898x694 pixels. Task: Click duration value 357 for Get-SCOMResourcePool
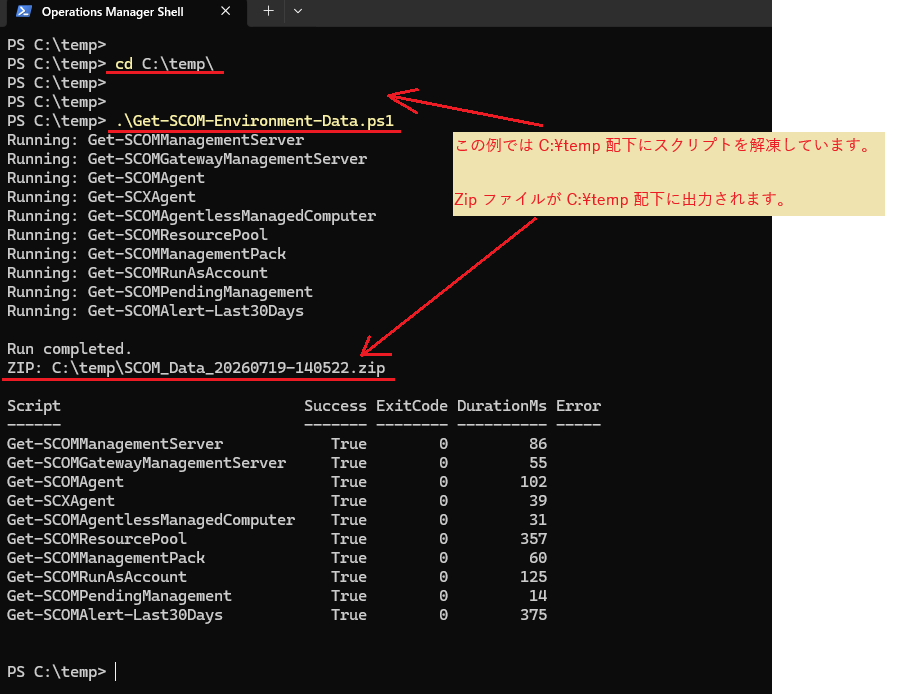[533, 538]
